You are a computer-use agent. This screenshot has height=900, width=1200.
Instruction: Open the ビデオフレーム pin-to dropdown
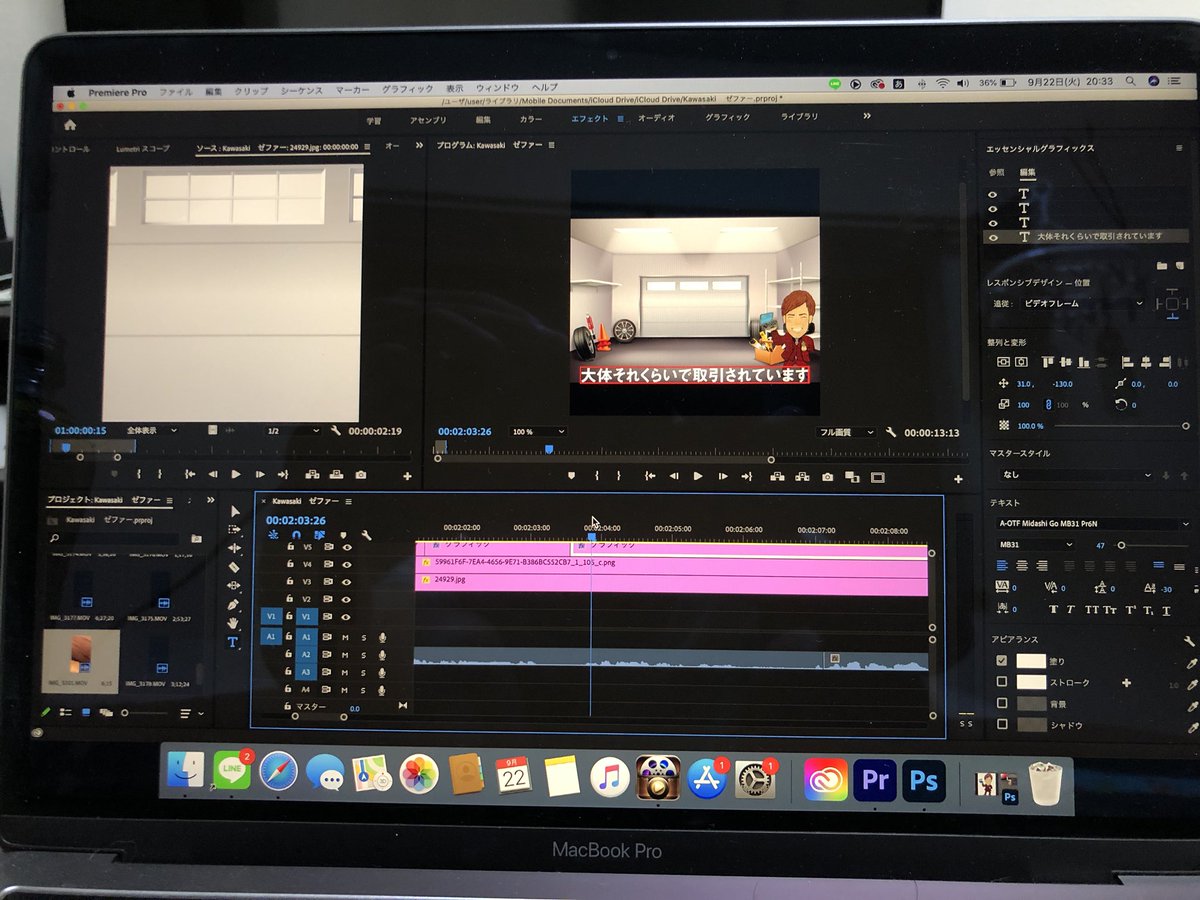pyautogui.click(x=1083, y=303)
